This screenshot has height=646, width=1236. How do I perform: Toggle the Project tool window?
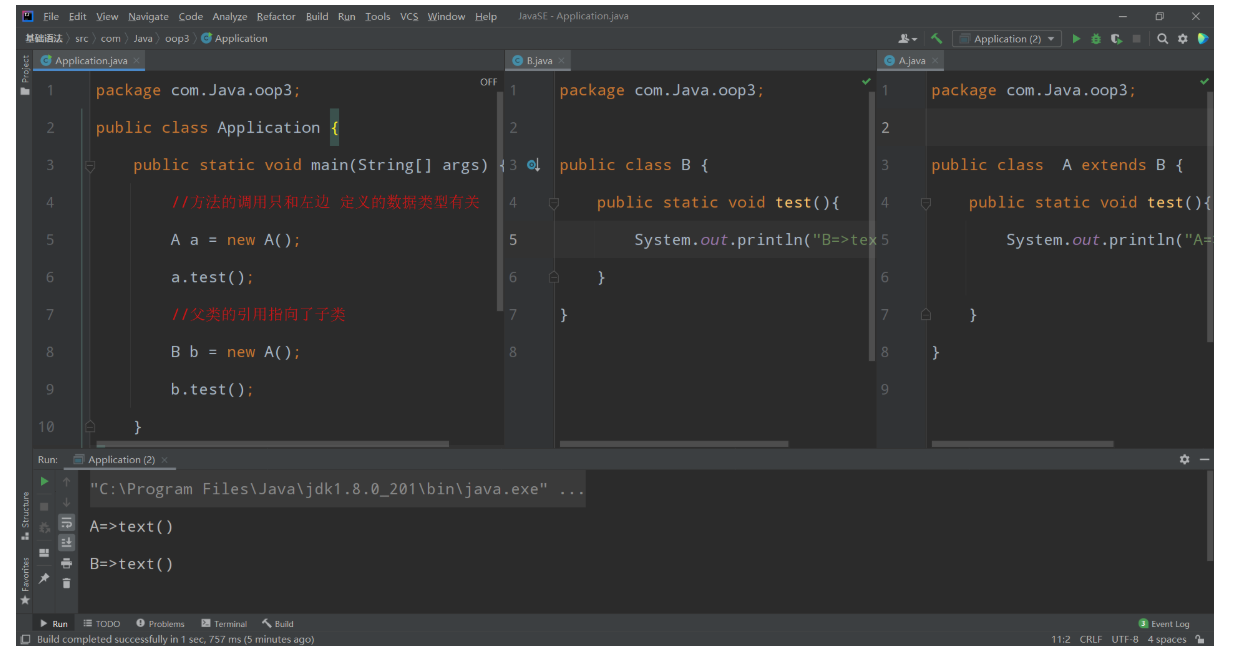(x=25, y=76)
